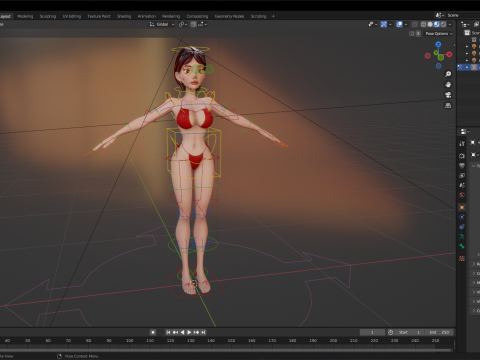480x360 pixels.
Task: Open Output properties tab
Action: pos(462,166)
